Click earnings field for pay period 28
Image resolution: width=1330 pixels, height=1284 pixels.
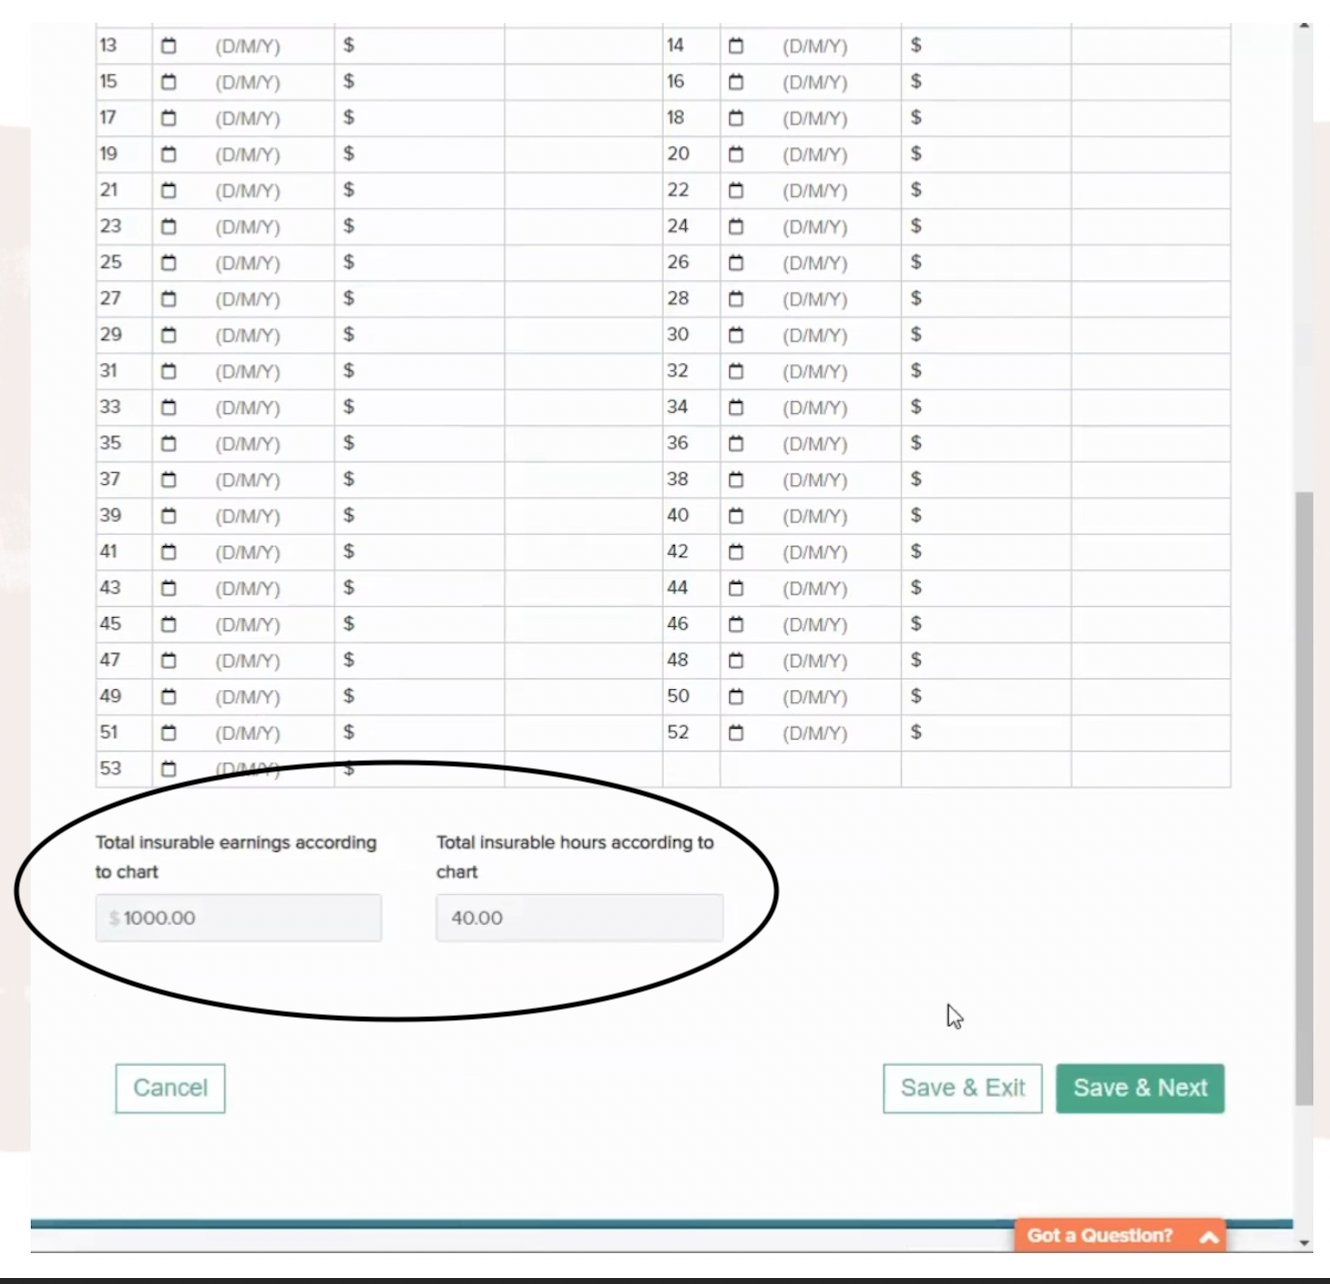(986, 299)
